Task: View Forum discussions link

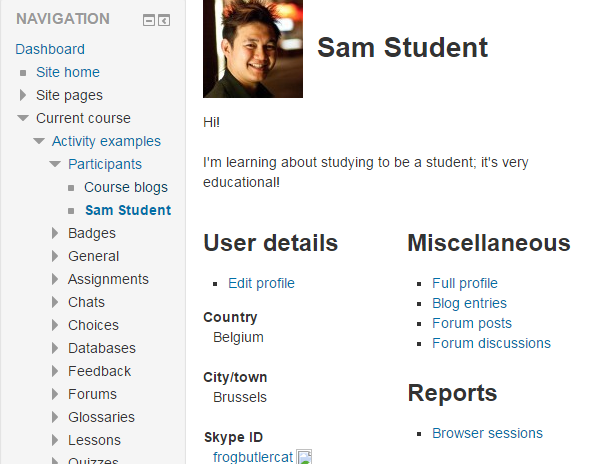Action: click(491, 343)
